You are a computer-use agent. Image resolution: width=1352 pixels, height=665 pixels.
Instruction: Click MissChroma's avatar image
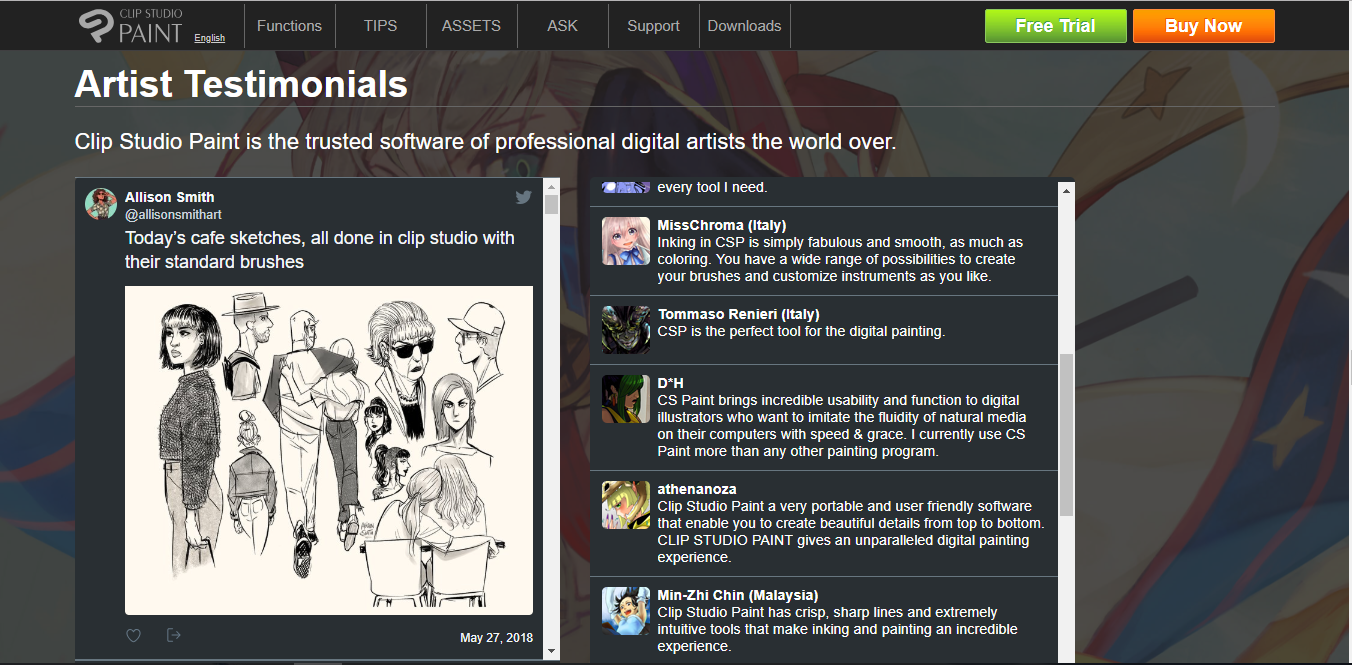626,241
